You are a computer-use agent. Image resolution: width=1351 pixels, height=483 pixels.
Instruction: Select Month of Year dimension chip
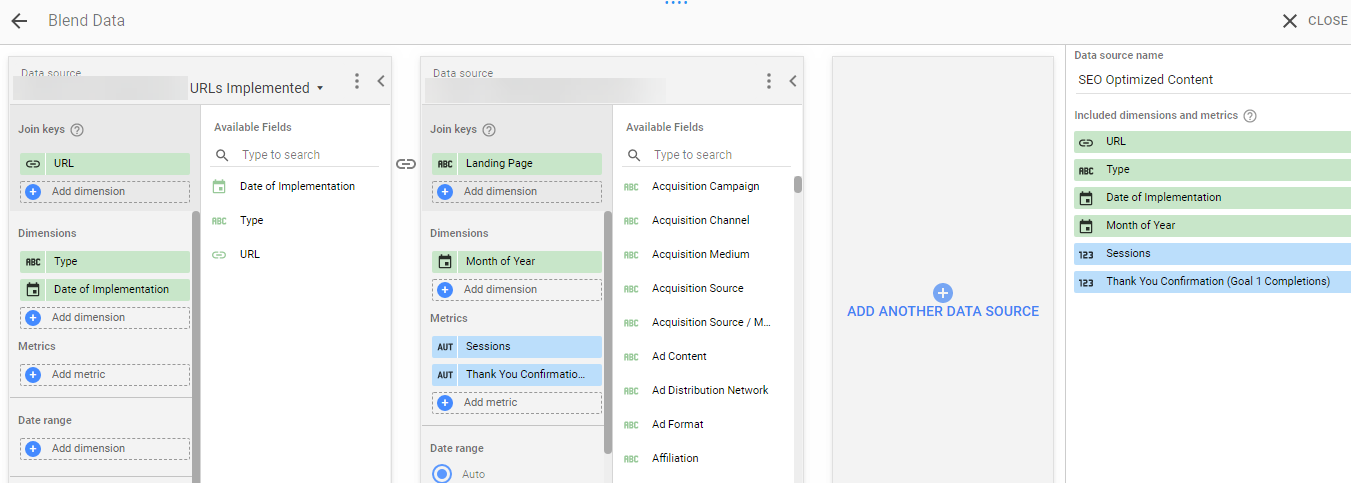tap(517, 262)
